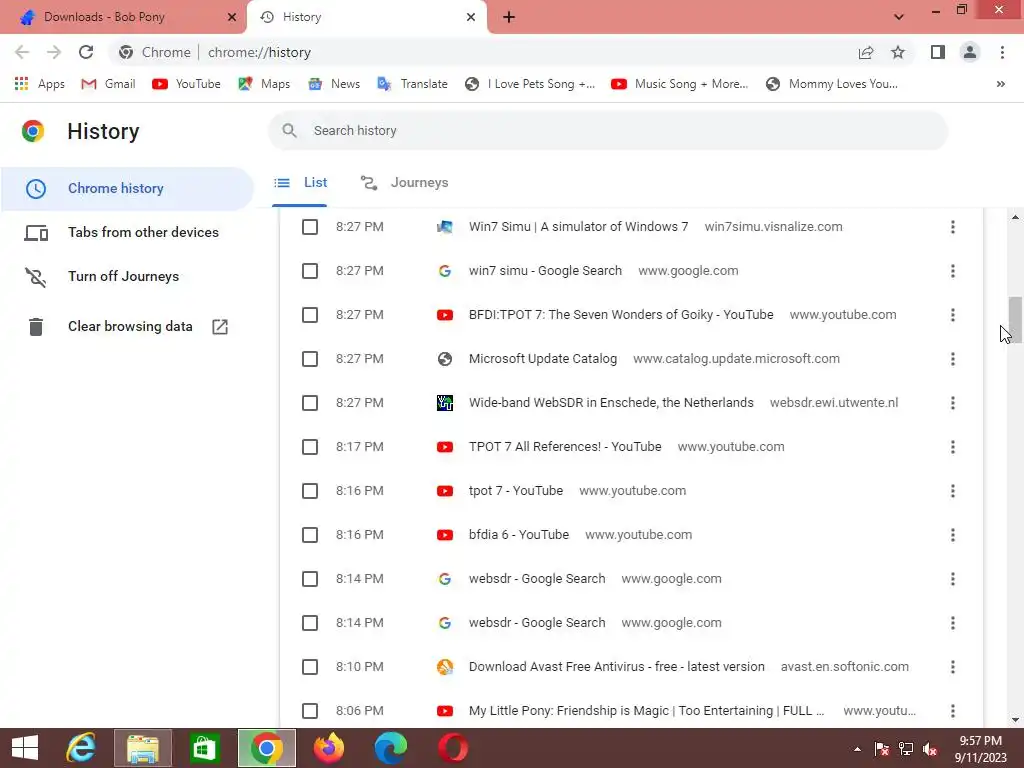Switch to the Downloads - Bob Pony tab
This screenshot has height=768, width=1024.
click(123, 17)
